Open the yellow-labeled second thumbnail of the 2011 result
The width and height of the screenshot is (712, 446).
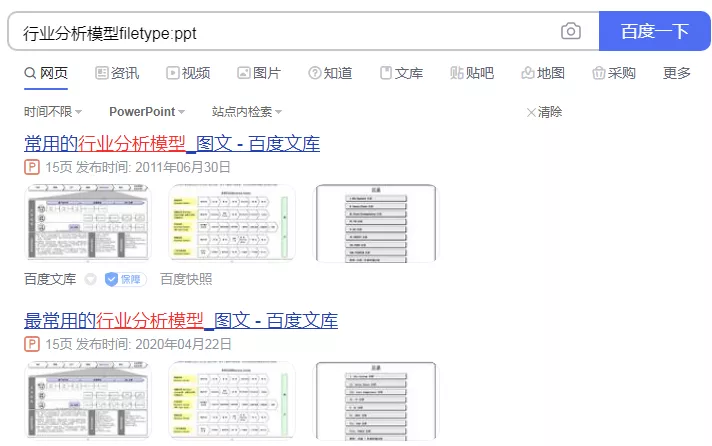[232, 223]
